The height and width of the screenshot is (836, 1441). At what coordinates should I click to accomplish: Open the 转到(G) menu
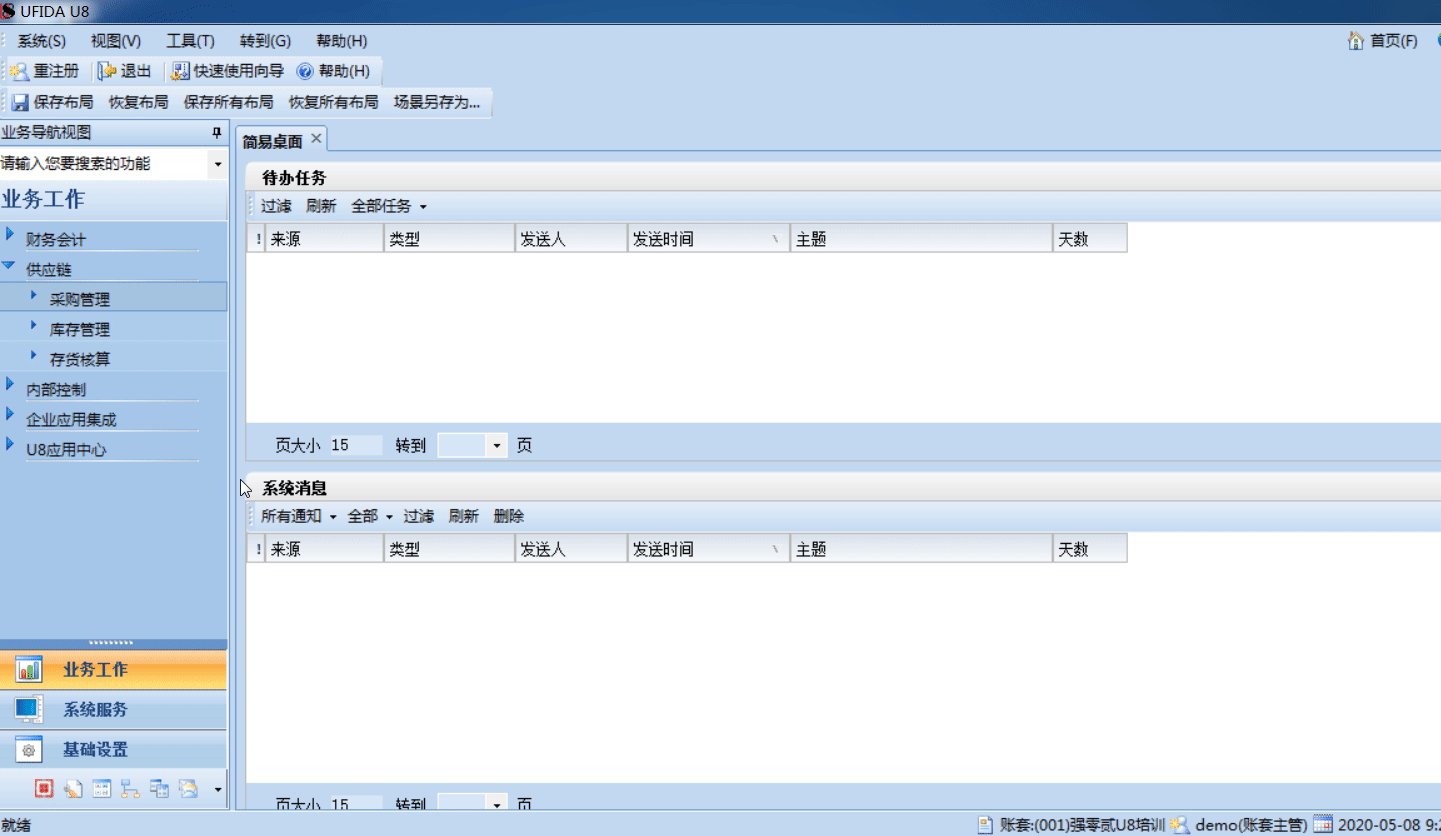click(x=265, y=41)
